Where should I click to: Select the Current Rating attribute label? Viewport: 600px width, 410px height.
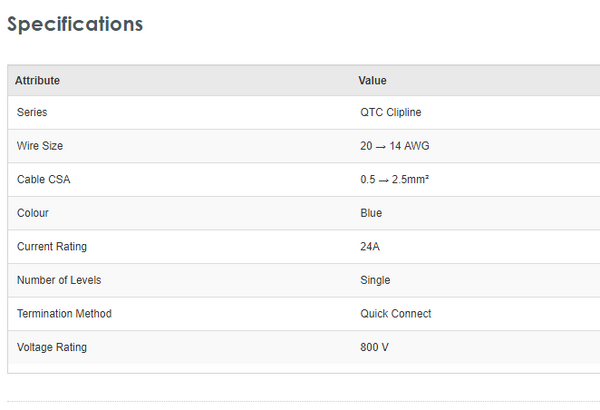point(52,247)
